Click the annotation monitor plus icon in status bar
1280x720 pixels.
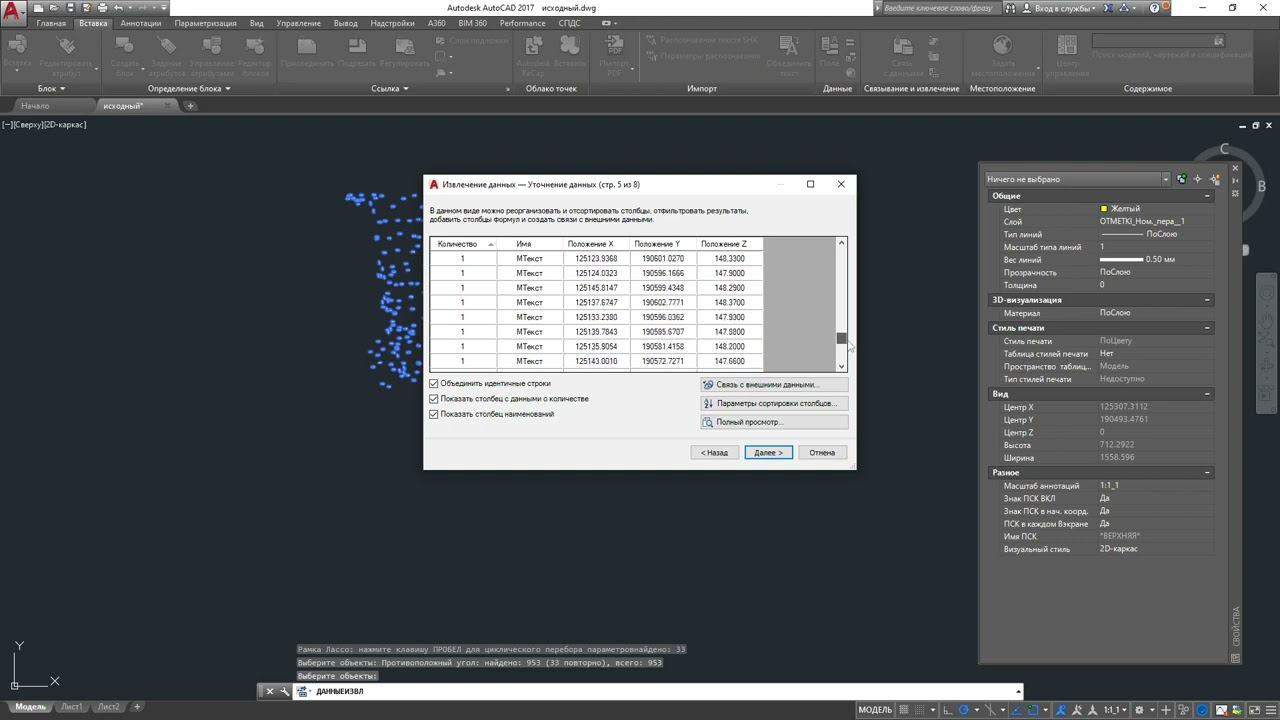(1166, 710)
